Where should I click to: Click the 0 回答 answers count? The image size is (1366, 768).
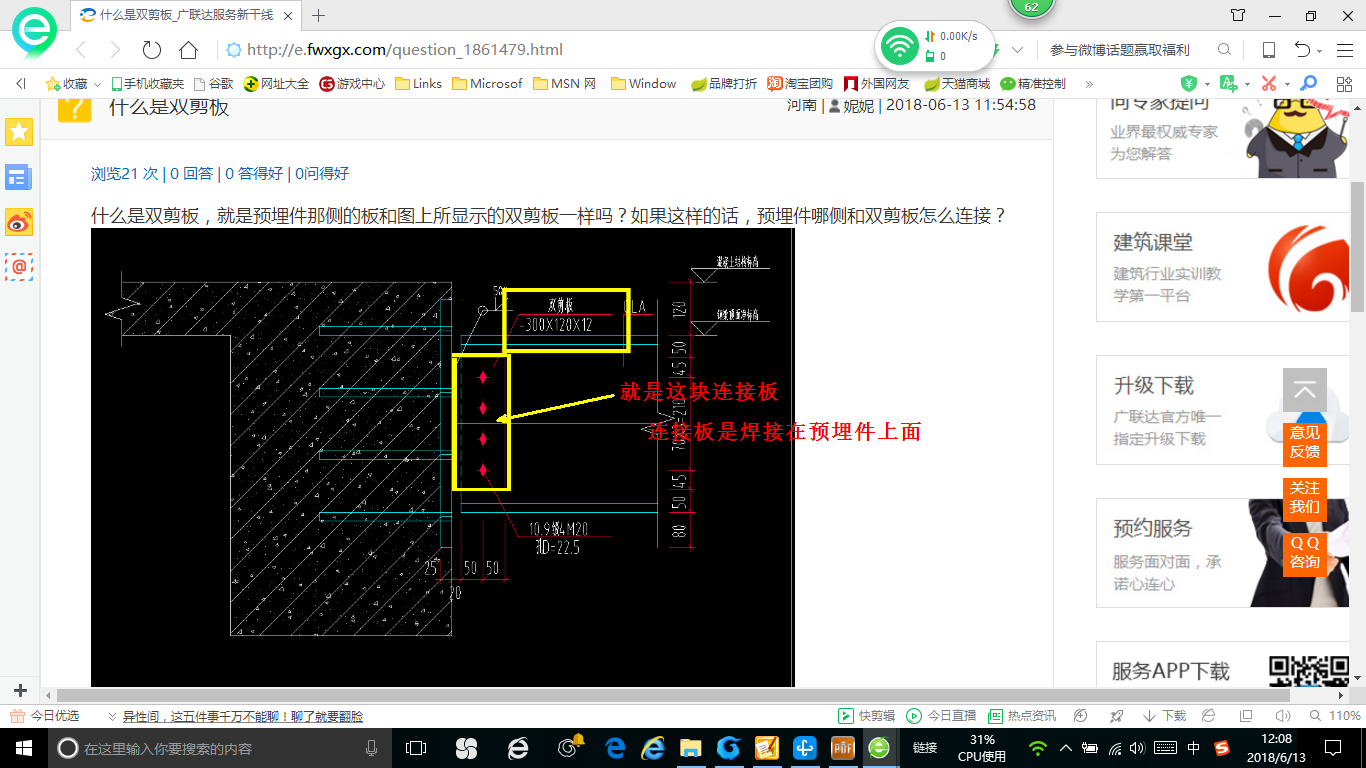click(191, 173)
